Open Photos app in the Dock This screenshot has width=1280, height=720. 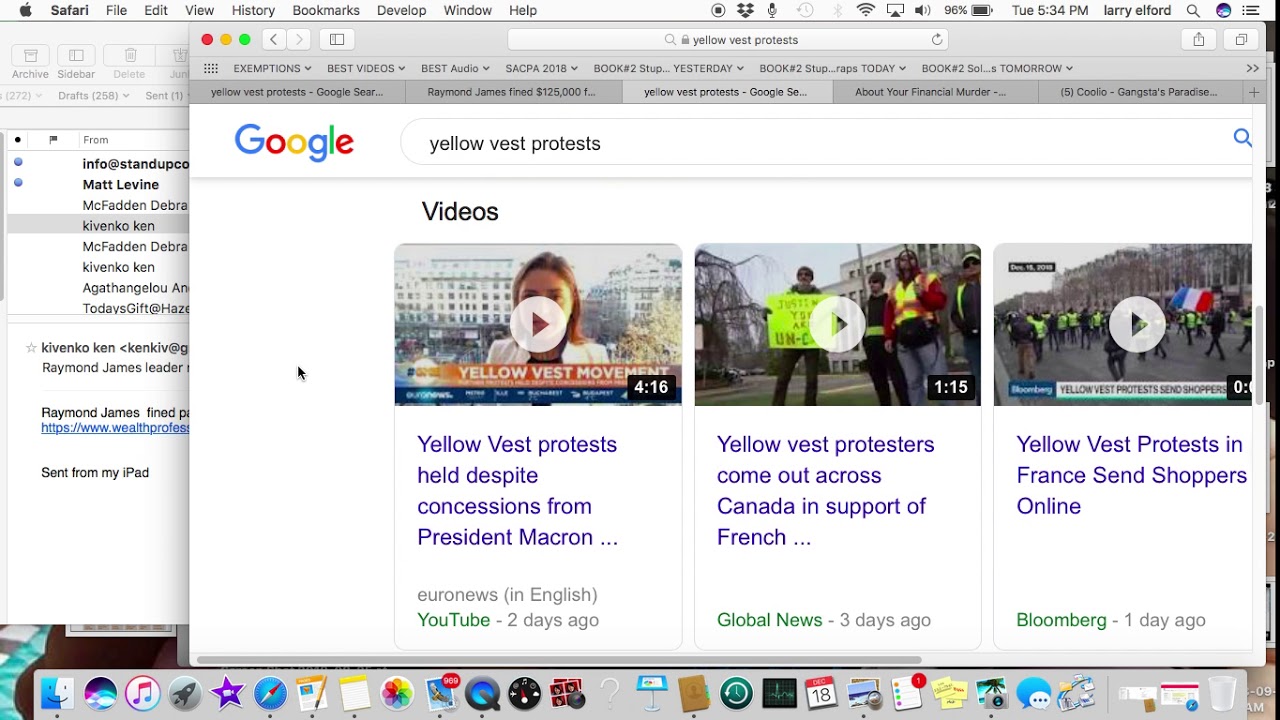(397, 693)
